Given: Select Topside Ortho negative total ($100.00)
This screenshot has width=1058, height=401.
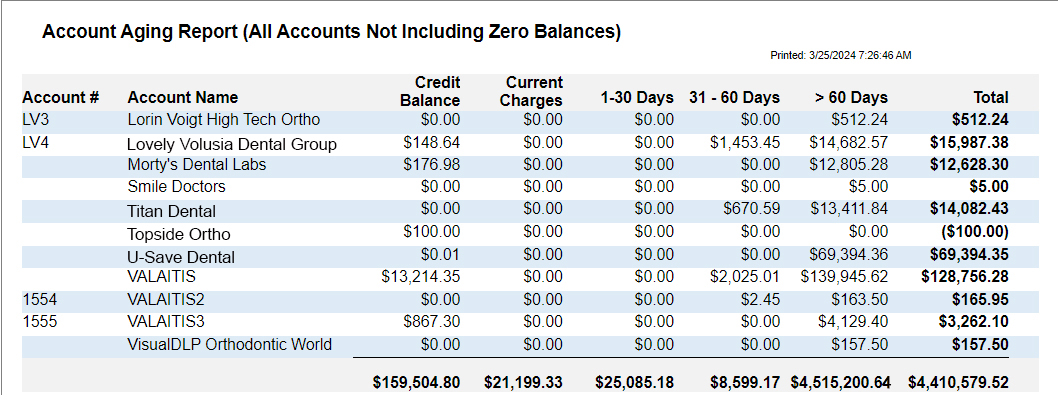Looking at the screenshot, I should coord(974,233).
